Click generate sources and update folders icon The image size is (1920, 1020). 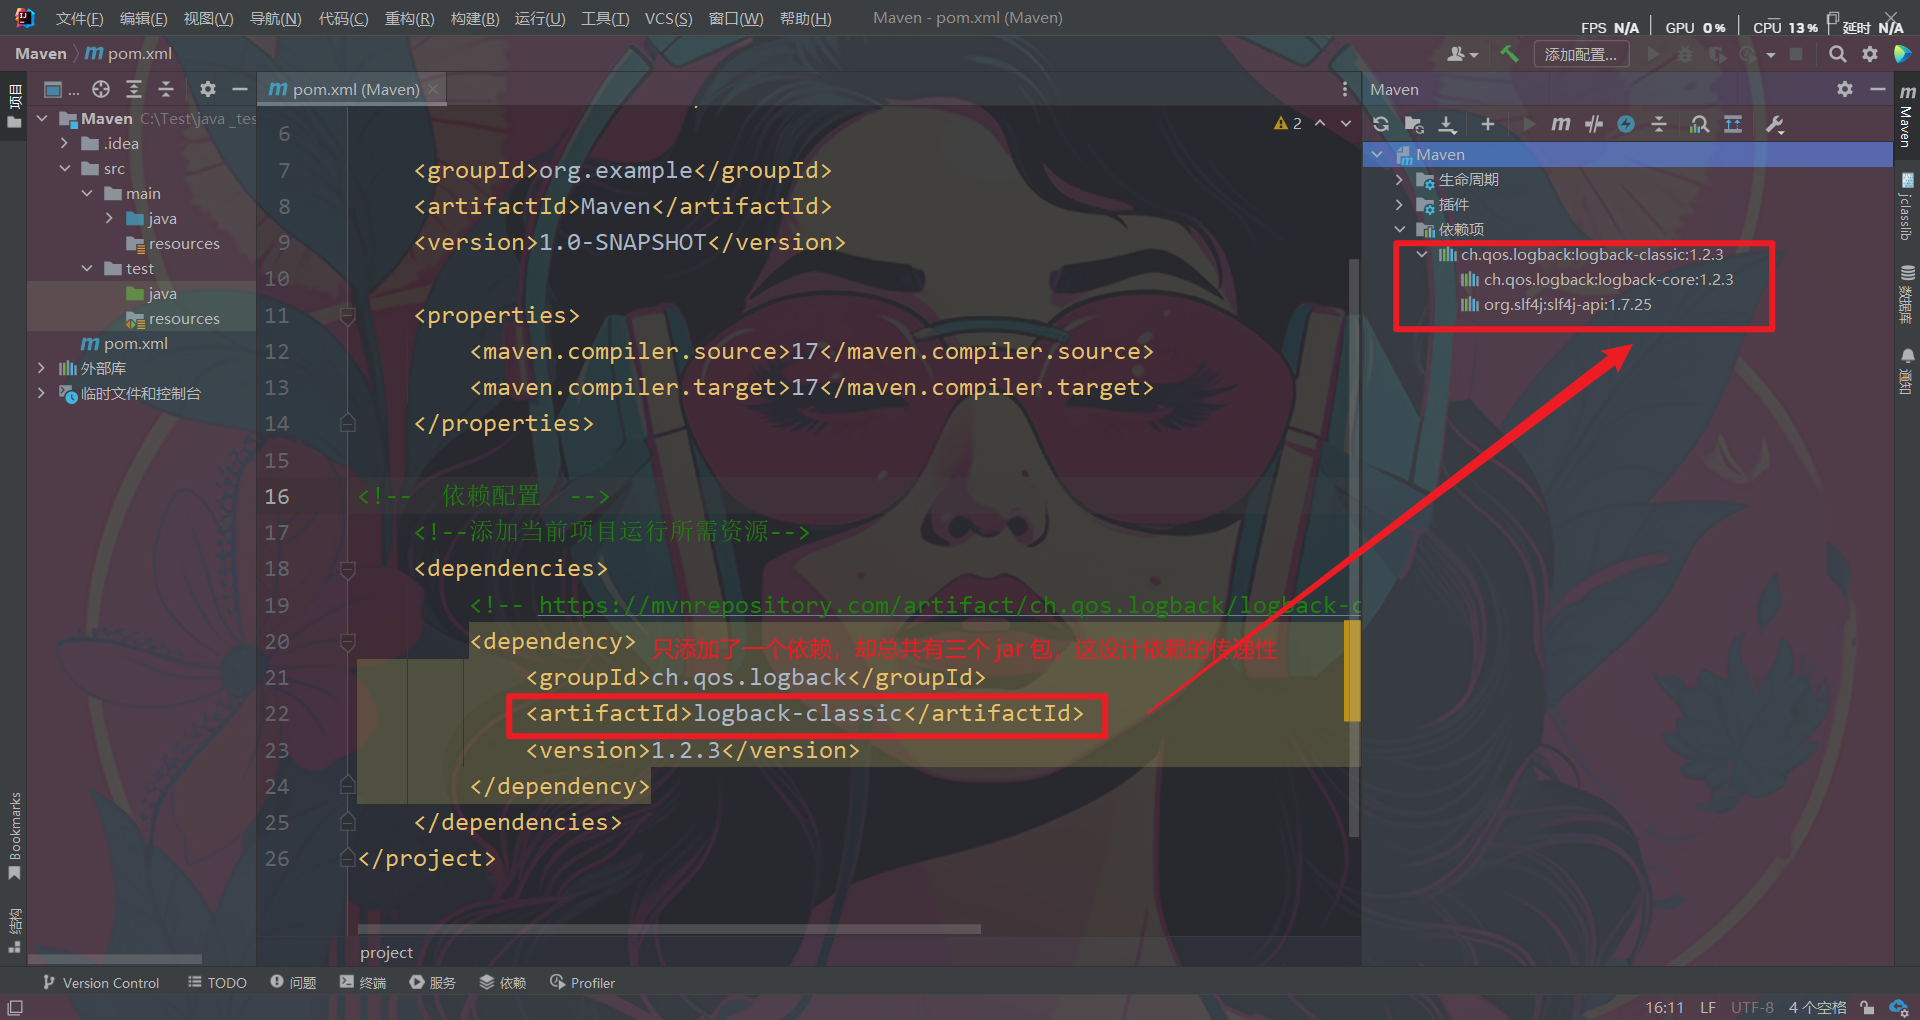point(1414,124)
